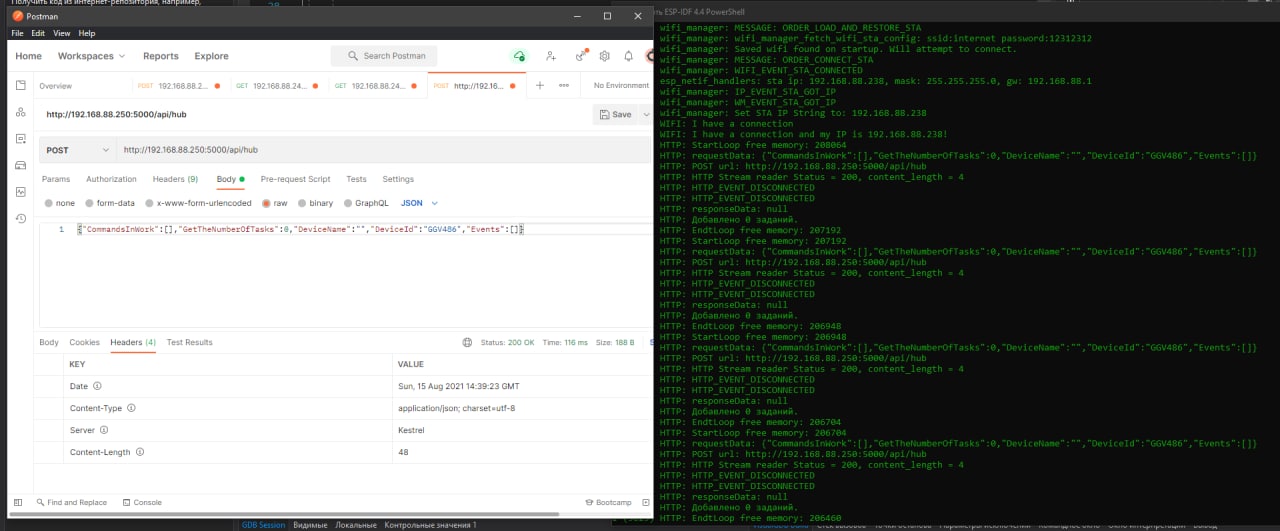1280x531 pixels.
Task: Open the Mock Servers sidebar icon
Action: pyautogui.click(x=20, y=165)
